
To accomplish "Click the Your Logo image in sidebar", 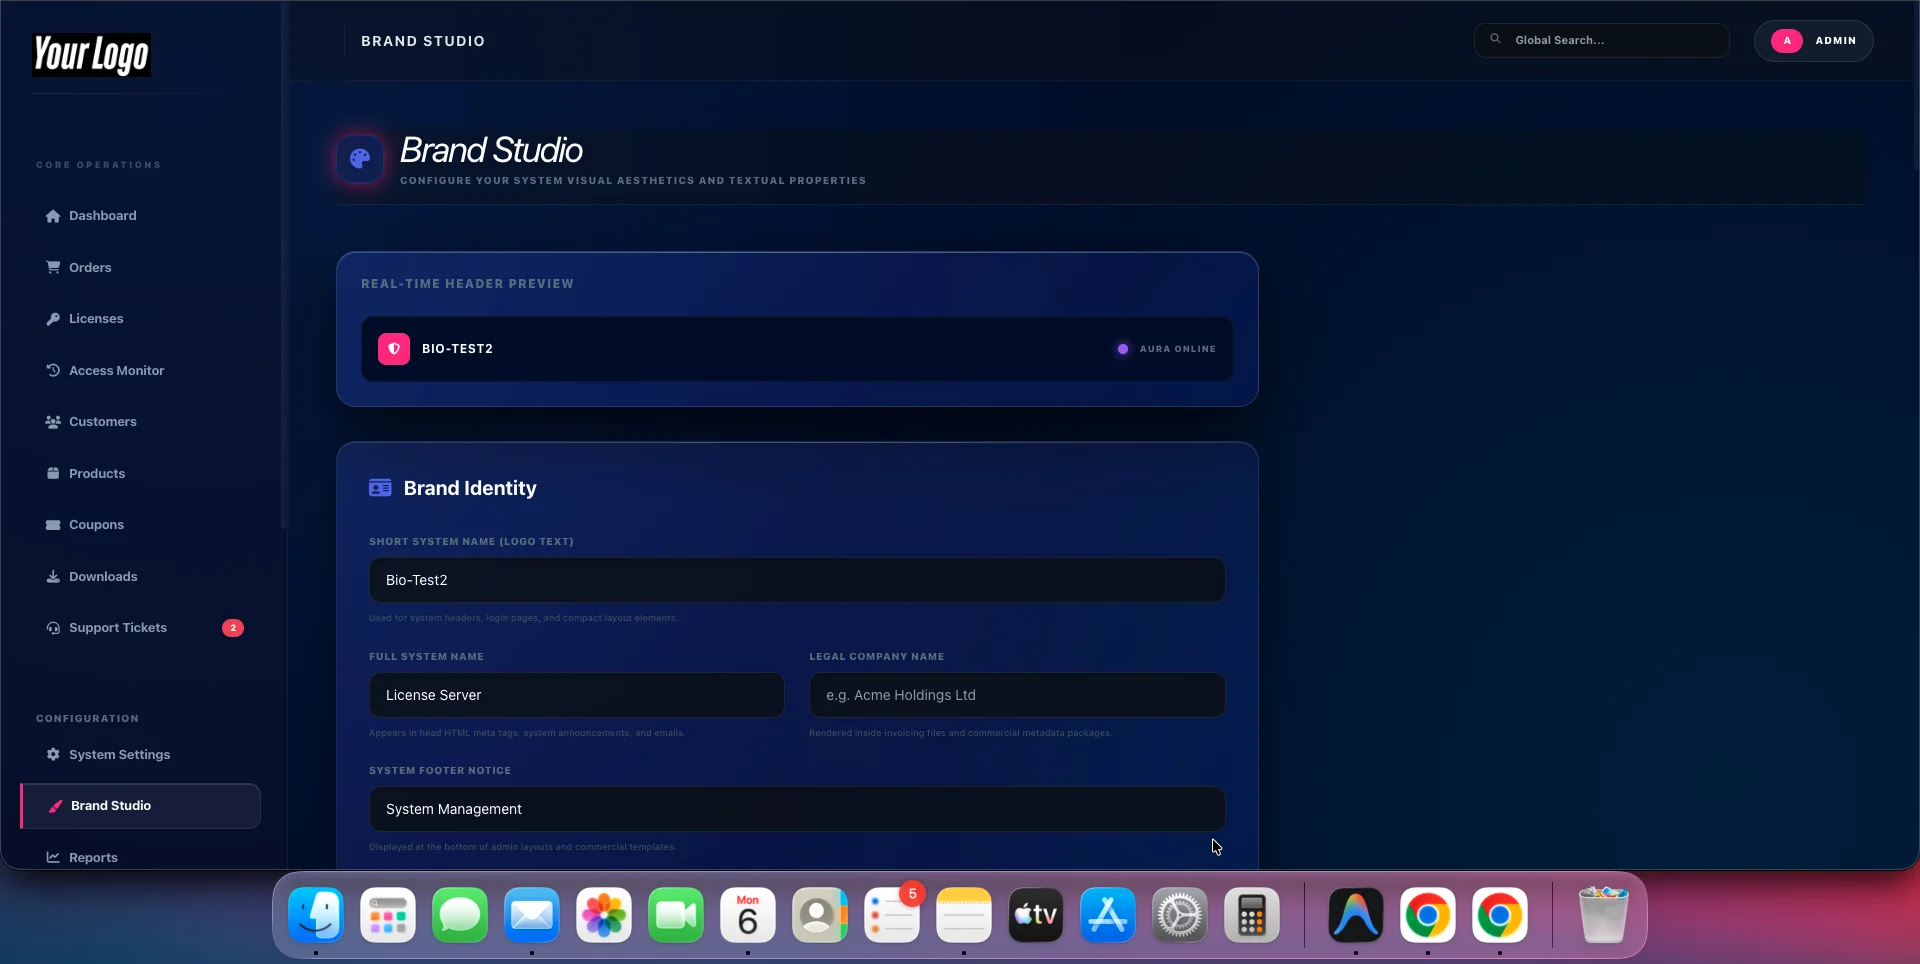I will tap(91, 55).
